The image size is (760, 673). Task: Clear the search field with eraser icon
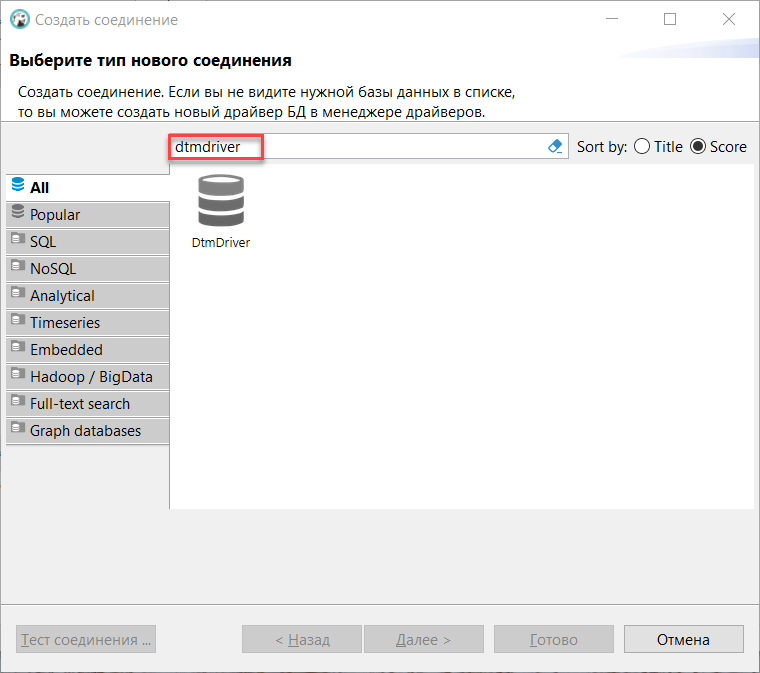click(x=556, y=147)
